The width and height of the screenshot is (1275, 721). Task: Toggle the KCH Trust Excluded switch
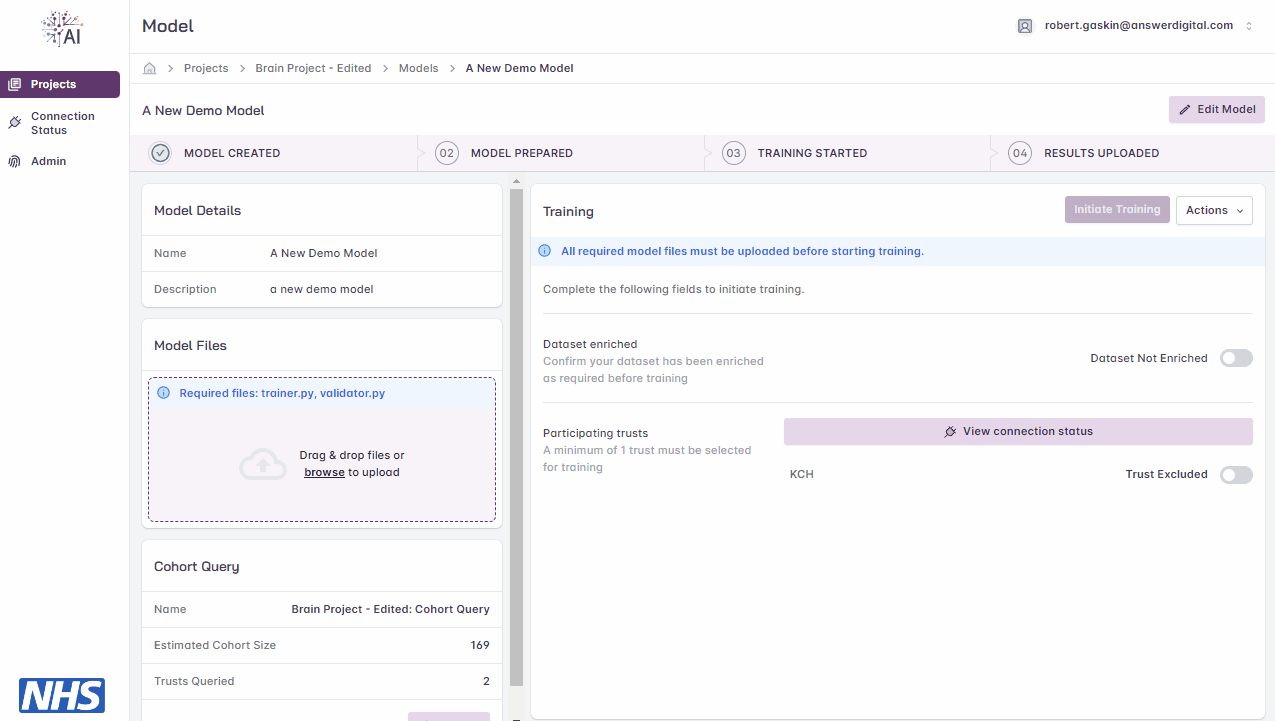pos(1236,474)
